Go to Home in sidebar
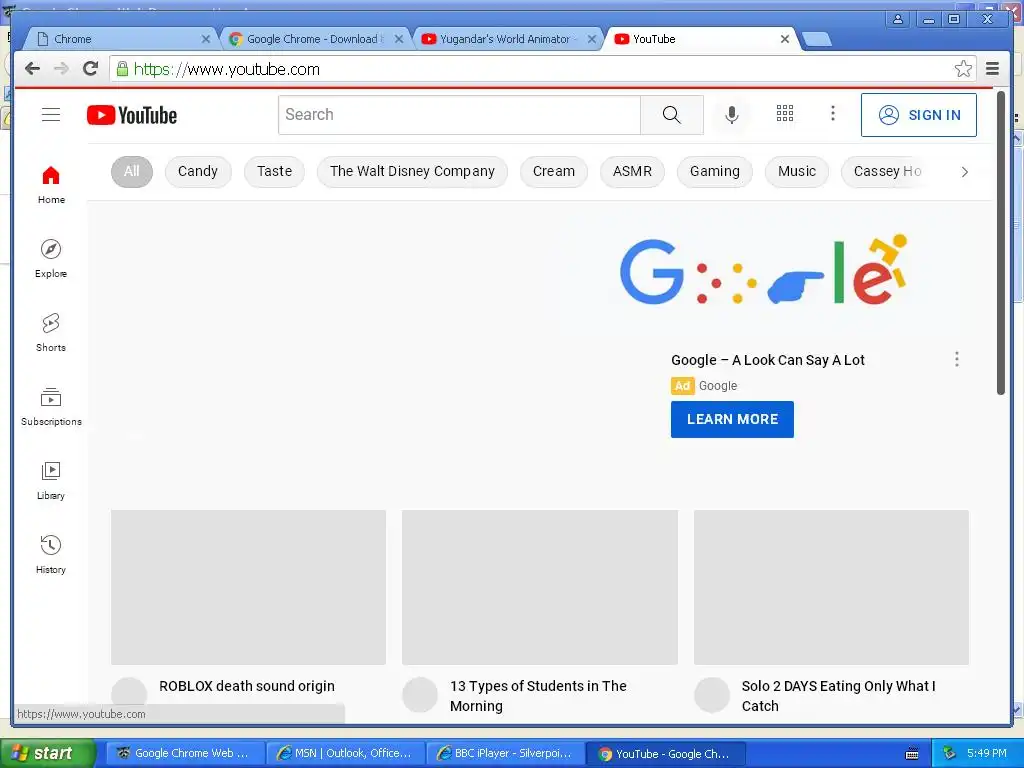This screenshot has width=1024, height=768. click(51, 185)
